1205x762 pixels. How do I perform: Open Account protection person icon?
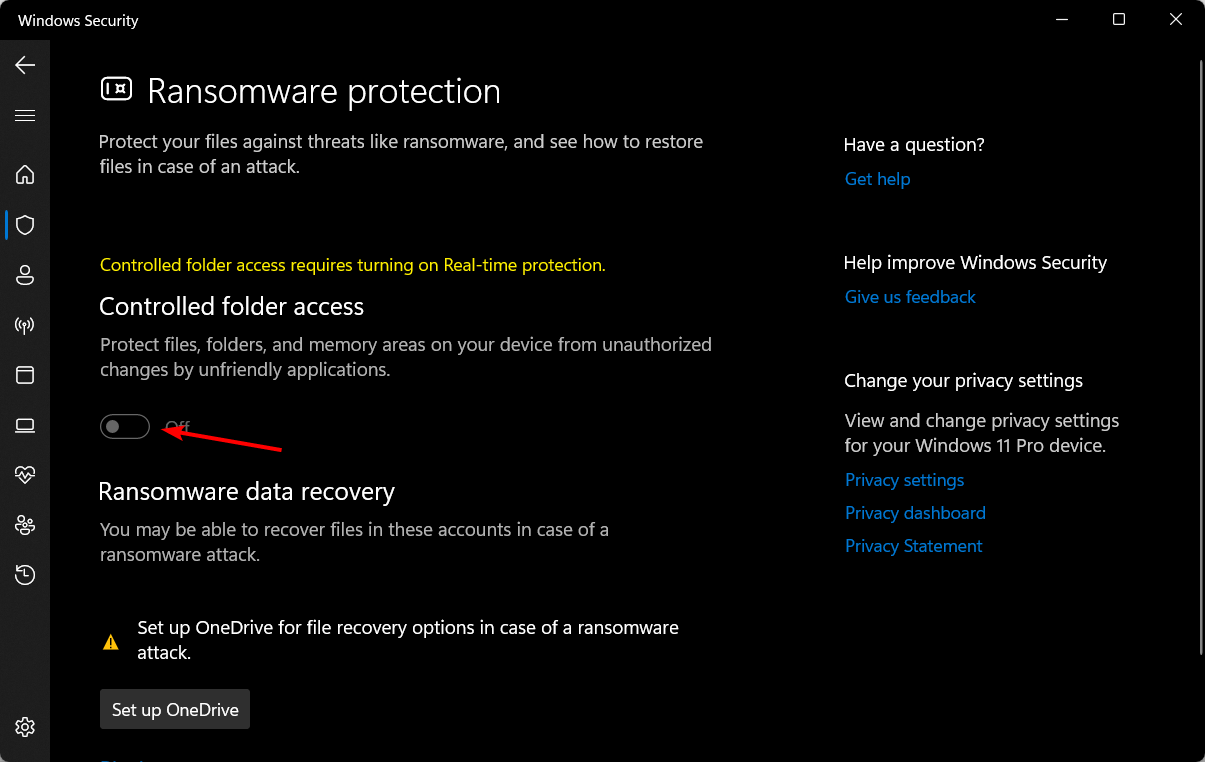25,275
